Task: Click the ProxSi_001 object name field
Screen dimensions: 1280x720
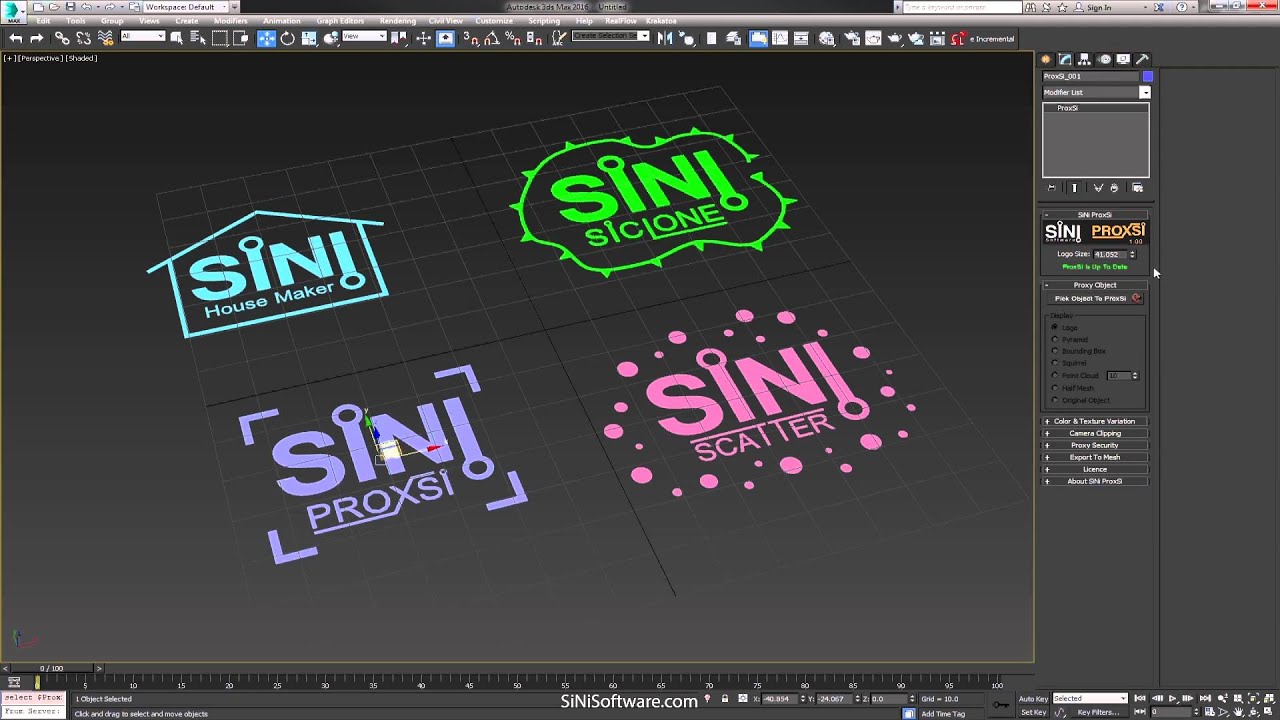Action: click(x=1091, y=76)
